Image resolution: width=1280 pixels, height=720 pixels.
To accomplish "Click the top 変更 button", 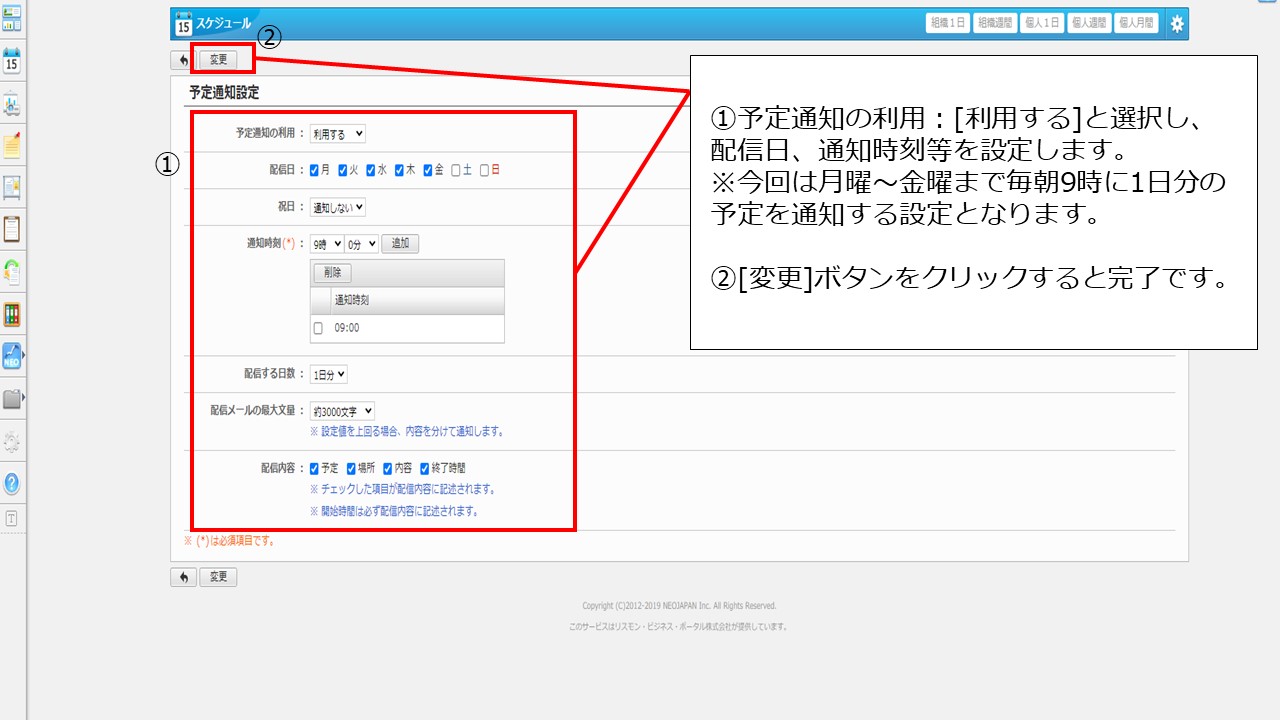I will 218,60.
